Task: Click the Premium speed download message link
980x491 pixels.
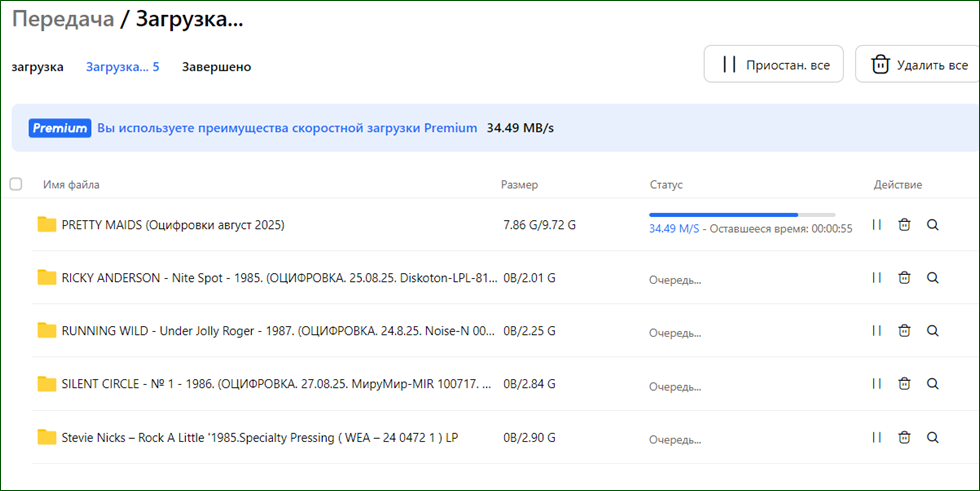Action: [287, 128]
